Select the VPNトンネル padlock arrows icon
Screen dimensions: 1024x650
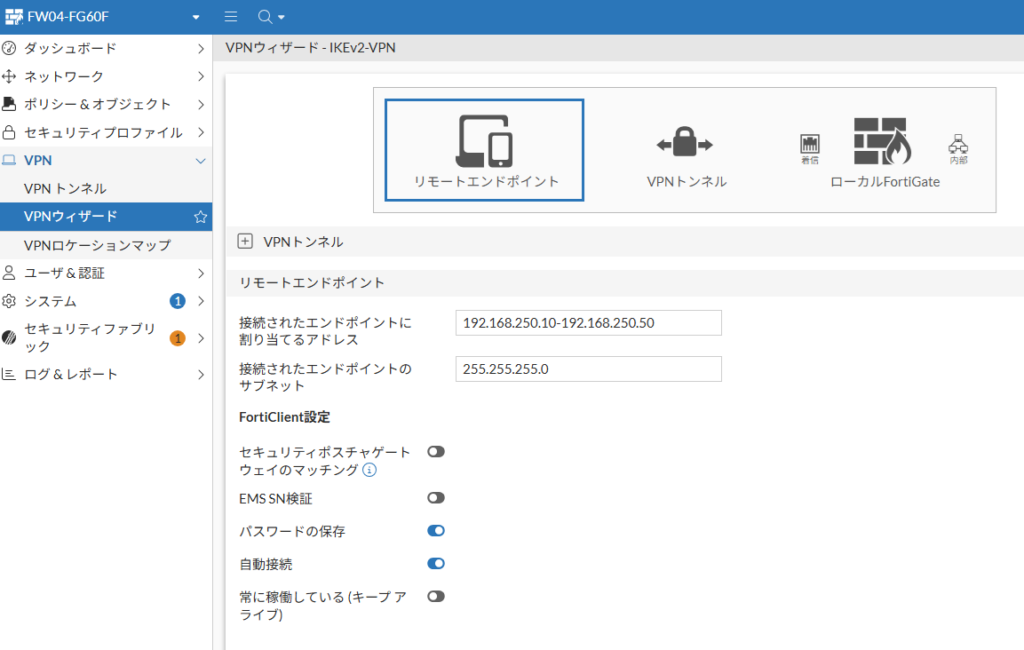(684, 142)
